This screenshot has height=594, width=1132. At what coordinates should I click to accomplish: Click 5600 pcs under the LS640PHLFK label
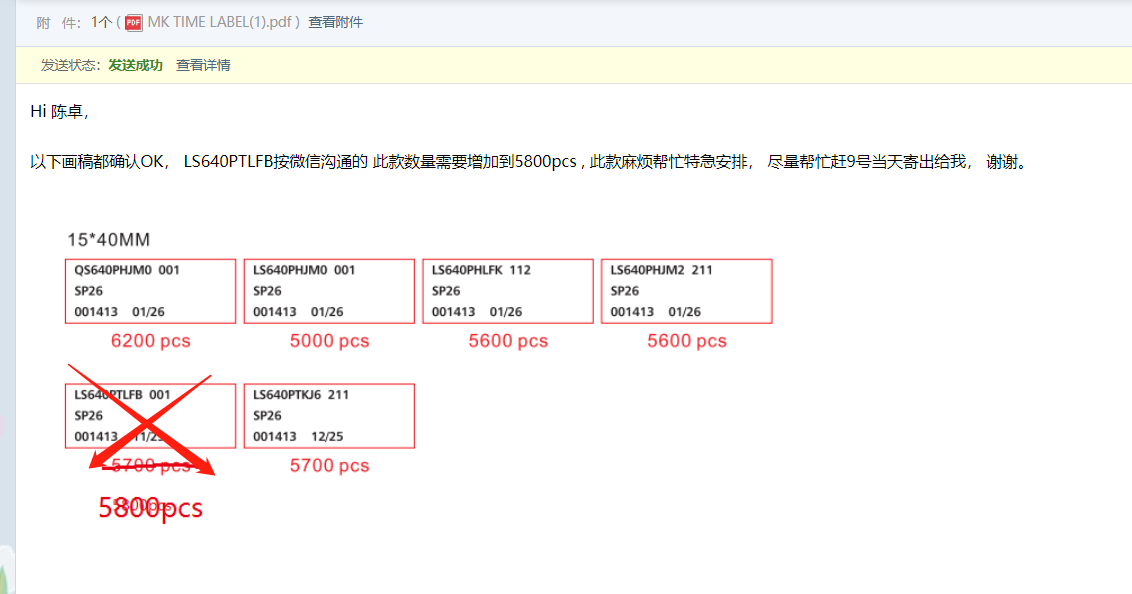pos(508,341)
